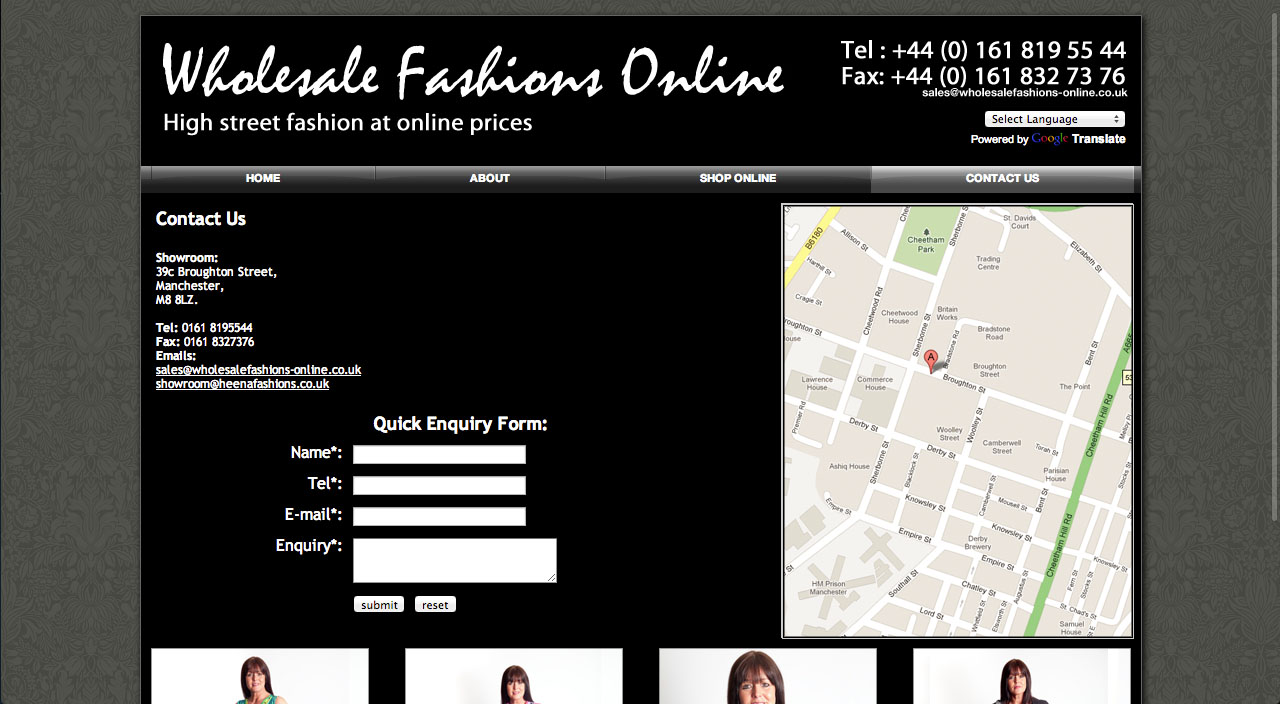1280x704 pixels.
Task: Click the '39c Broughton Street,' address line
Action: [x=216, y=272]
